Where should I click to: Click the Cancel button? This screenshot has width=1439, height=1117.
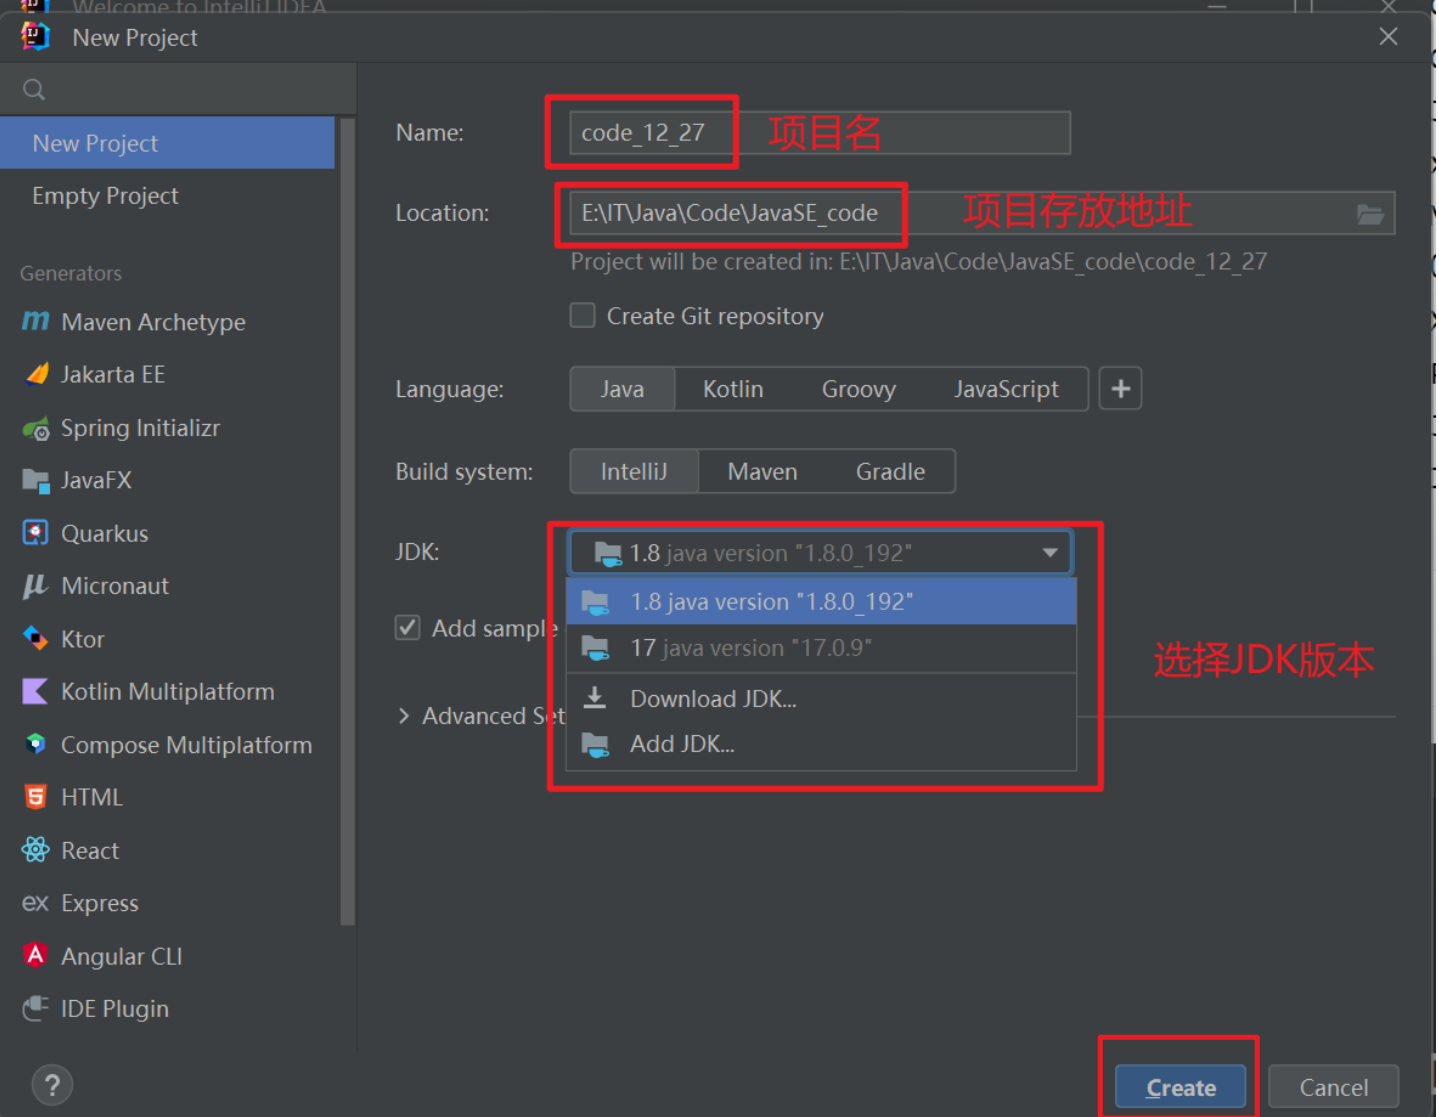(x=1333, y=1087)
